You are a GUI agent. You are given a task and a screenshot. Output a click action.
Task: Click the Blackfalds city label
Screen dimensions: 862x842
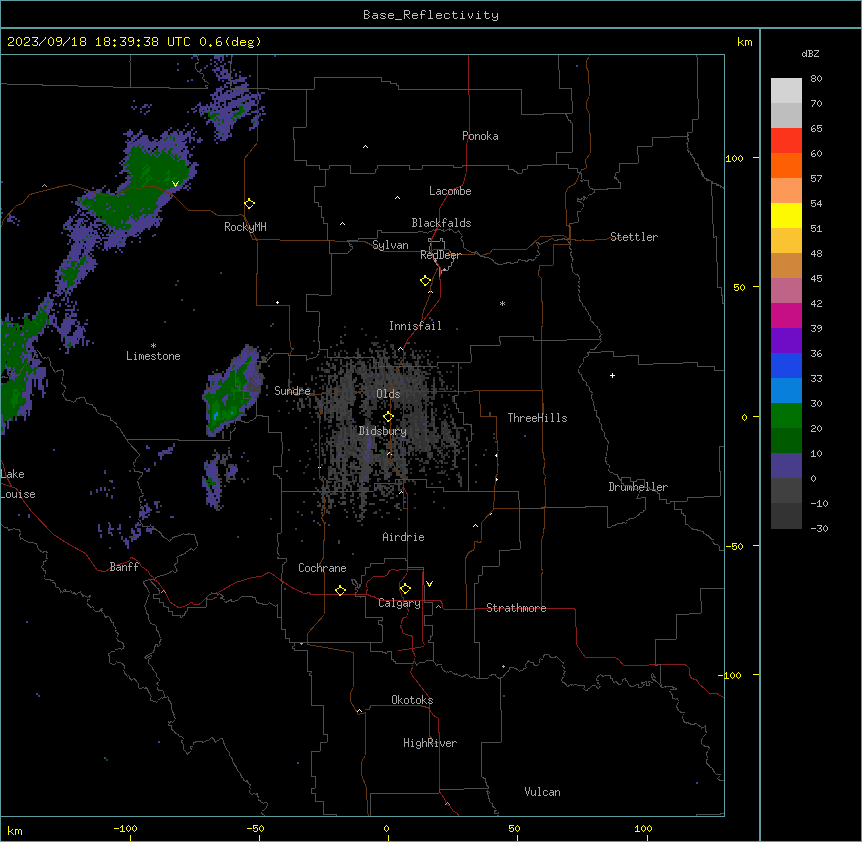coord(441,223)
